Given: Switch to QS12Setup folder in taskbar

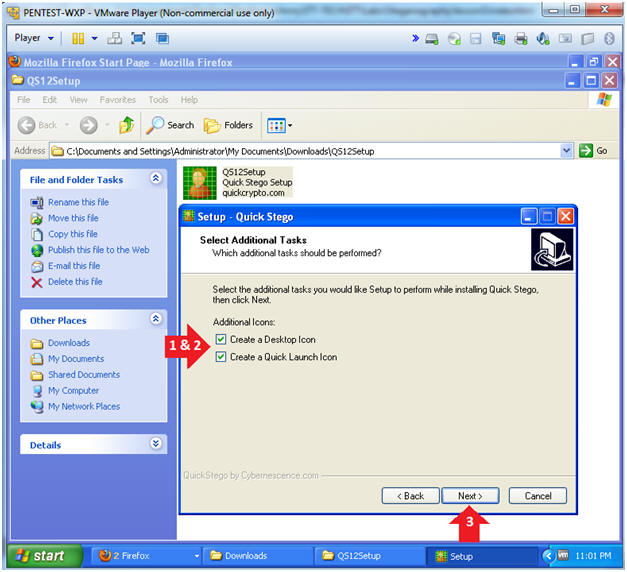Looking at the screenshot, I should [370, 556].
